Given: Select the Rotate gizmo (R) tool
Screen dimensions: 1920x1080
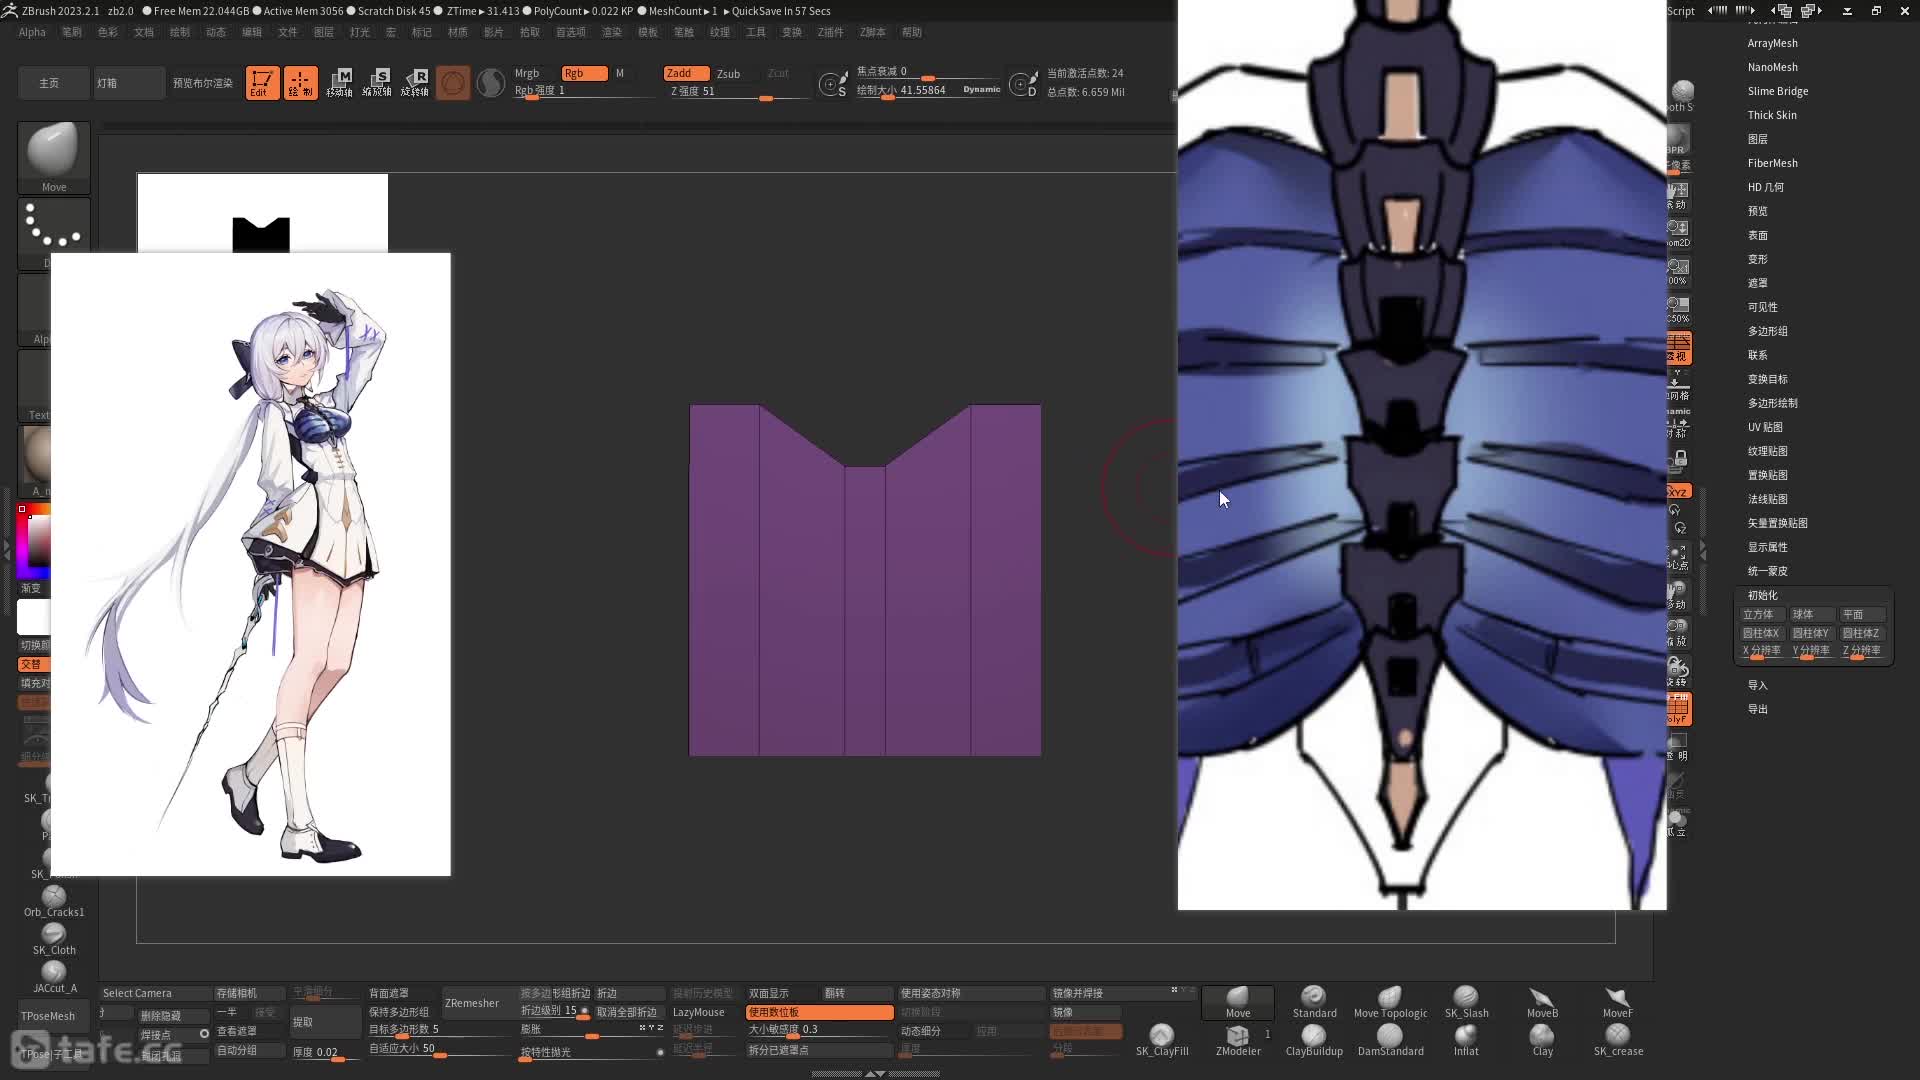Looking at the screenshot, I should (x=415, y=83).
